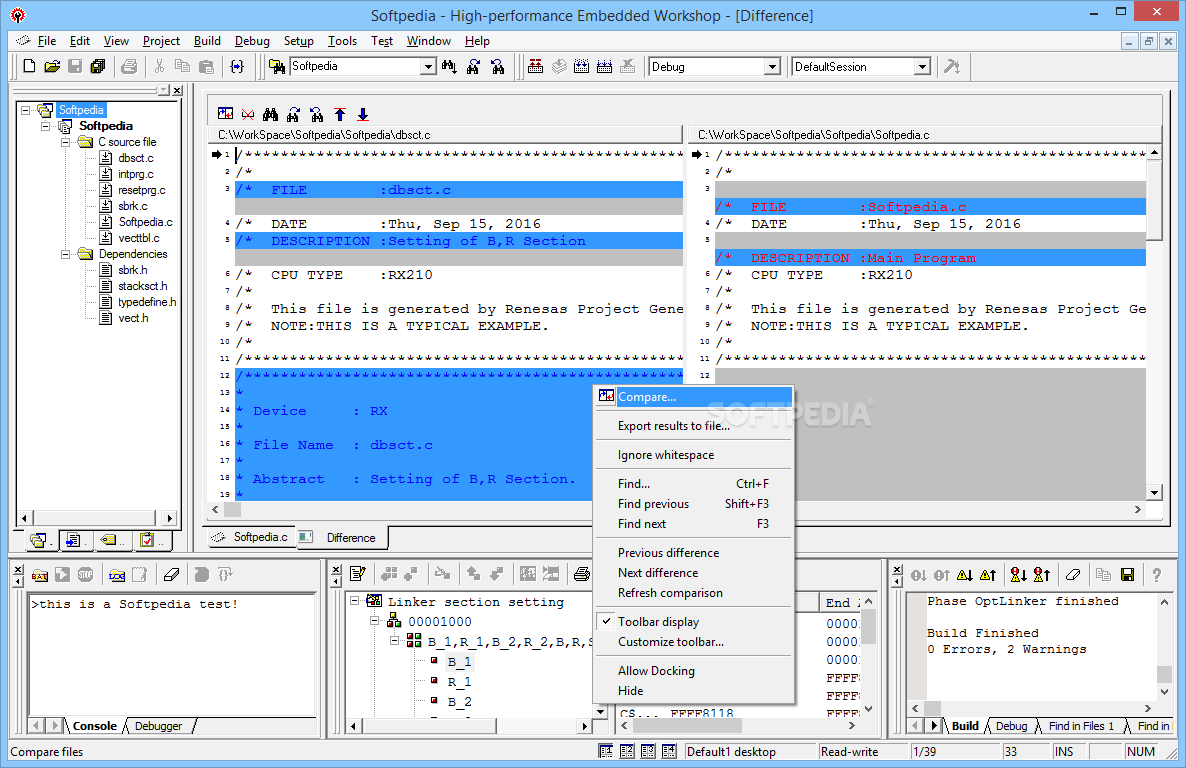Click the STOP icon in console toolbar
This screenshot has height=768, width=1186.
coord(85,575)
